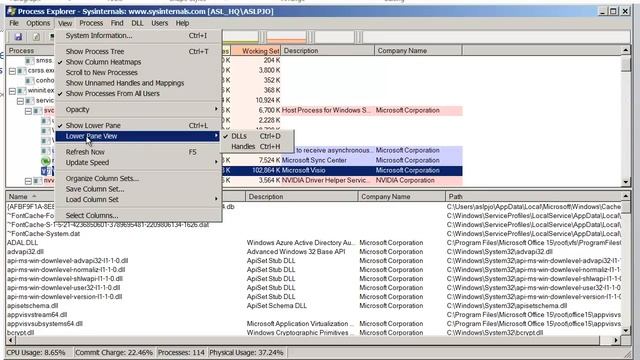The width and height of the screenshot is (640, 360).
Task: Enable Scroll to New Processes
Action: click(x=101, y=73)
